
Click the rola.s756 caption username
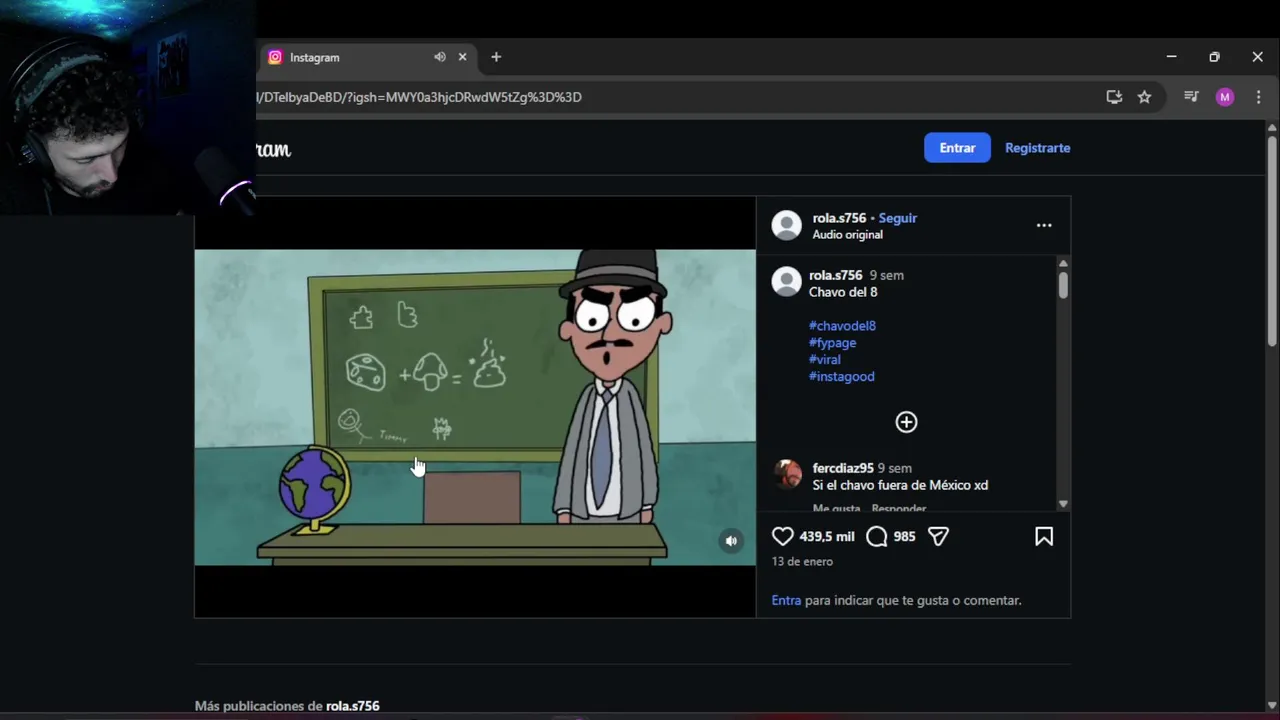[835, 275]
